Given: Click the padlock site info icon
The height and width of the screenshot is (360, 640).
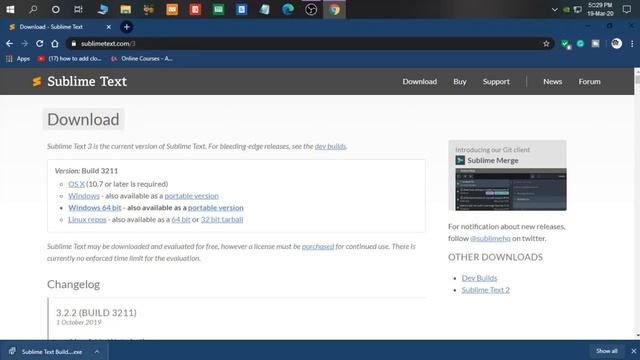Looking at the screenshot, I should pyautogui.click(x=74, y=44).
